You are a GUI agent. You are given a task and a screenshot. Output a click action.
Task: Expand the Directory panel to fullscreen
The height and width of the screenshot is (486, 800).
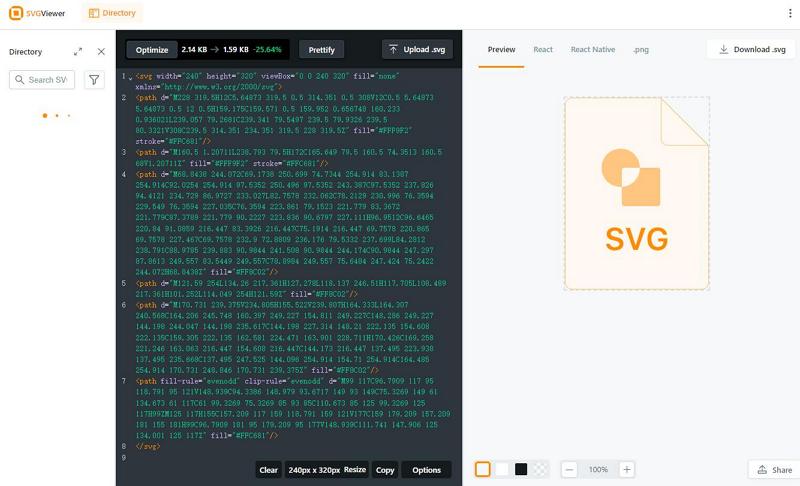78,52
